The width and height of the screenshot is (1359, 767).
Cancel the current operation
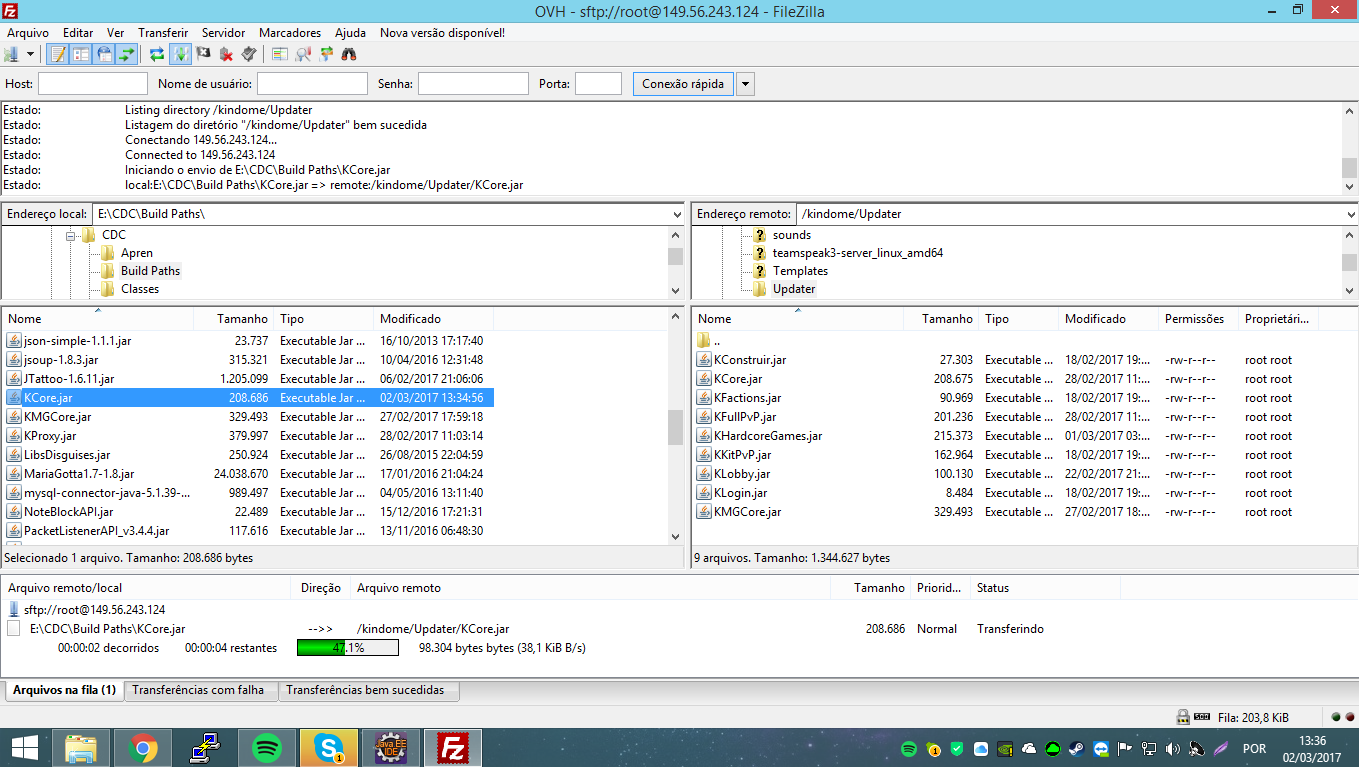203,54
